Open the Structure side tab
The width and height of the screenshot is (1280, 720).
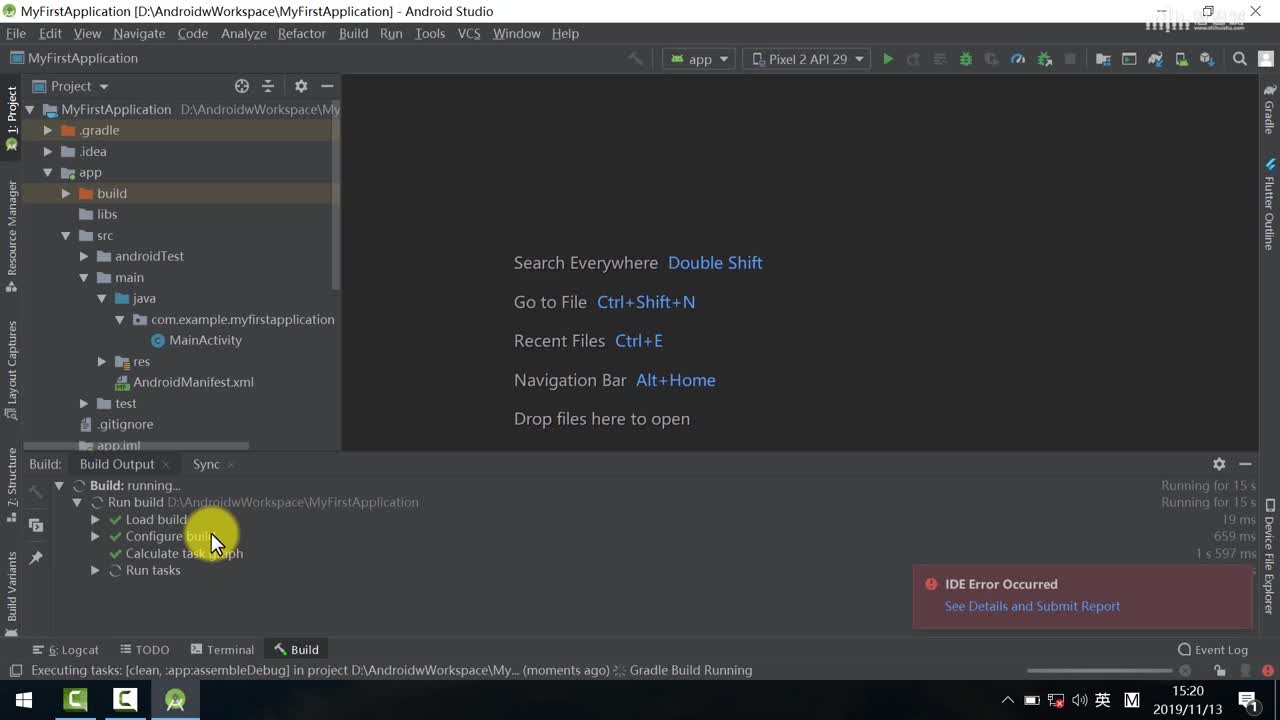[x=12, y=484]
